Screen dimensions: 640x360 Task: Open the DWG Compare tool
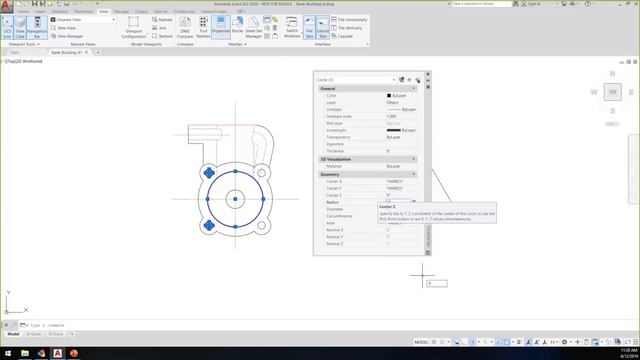coord(185,28)
